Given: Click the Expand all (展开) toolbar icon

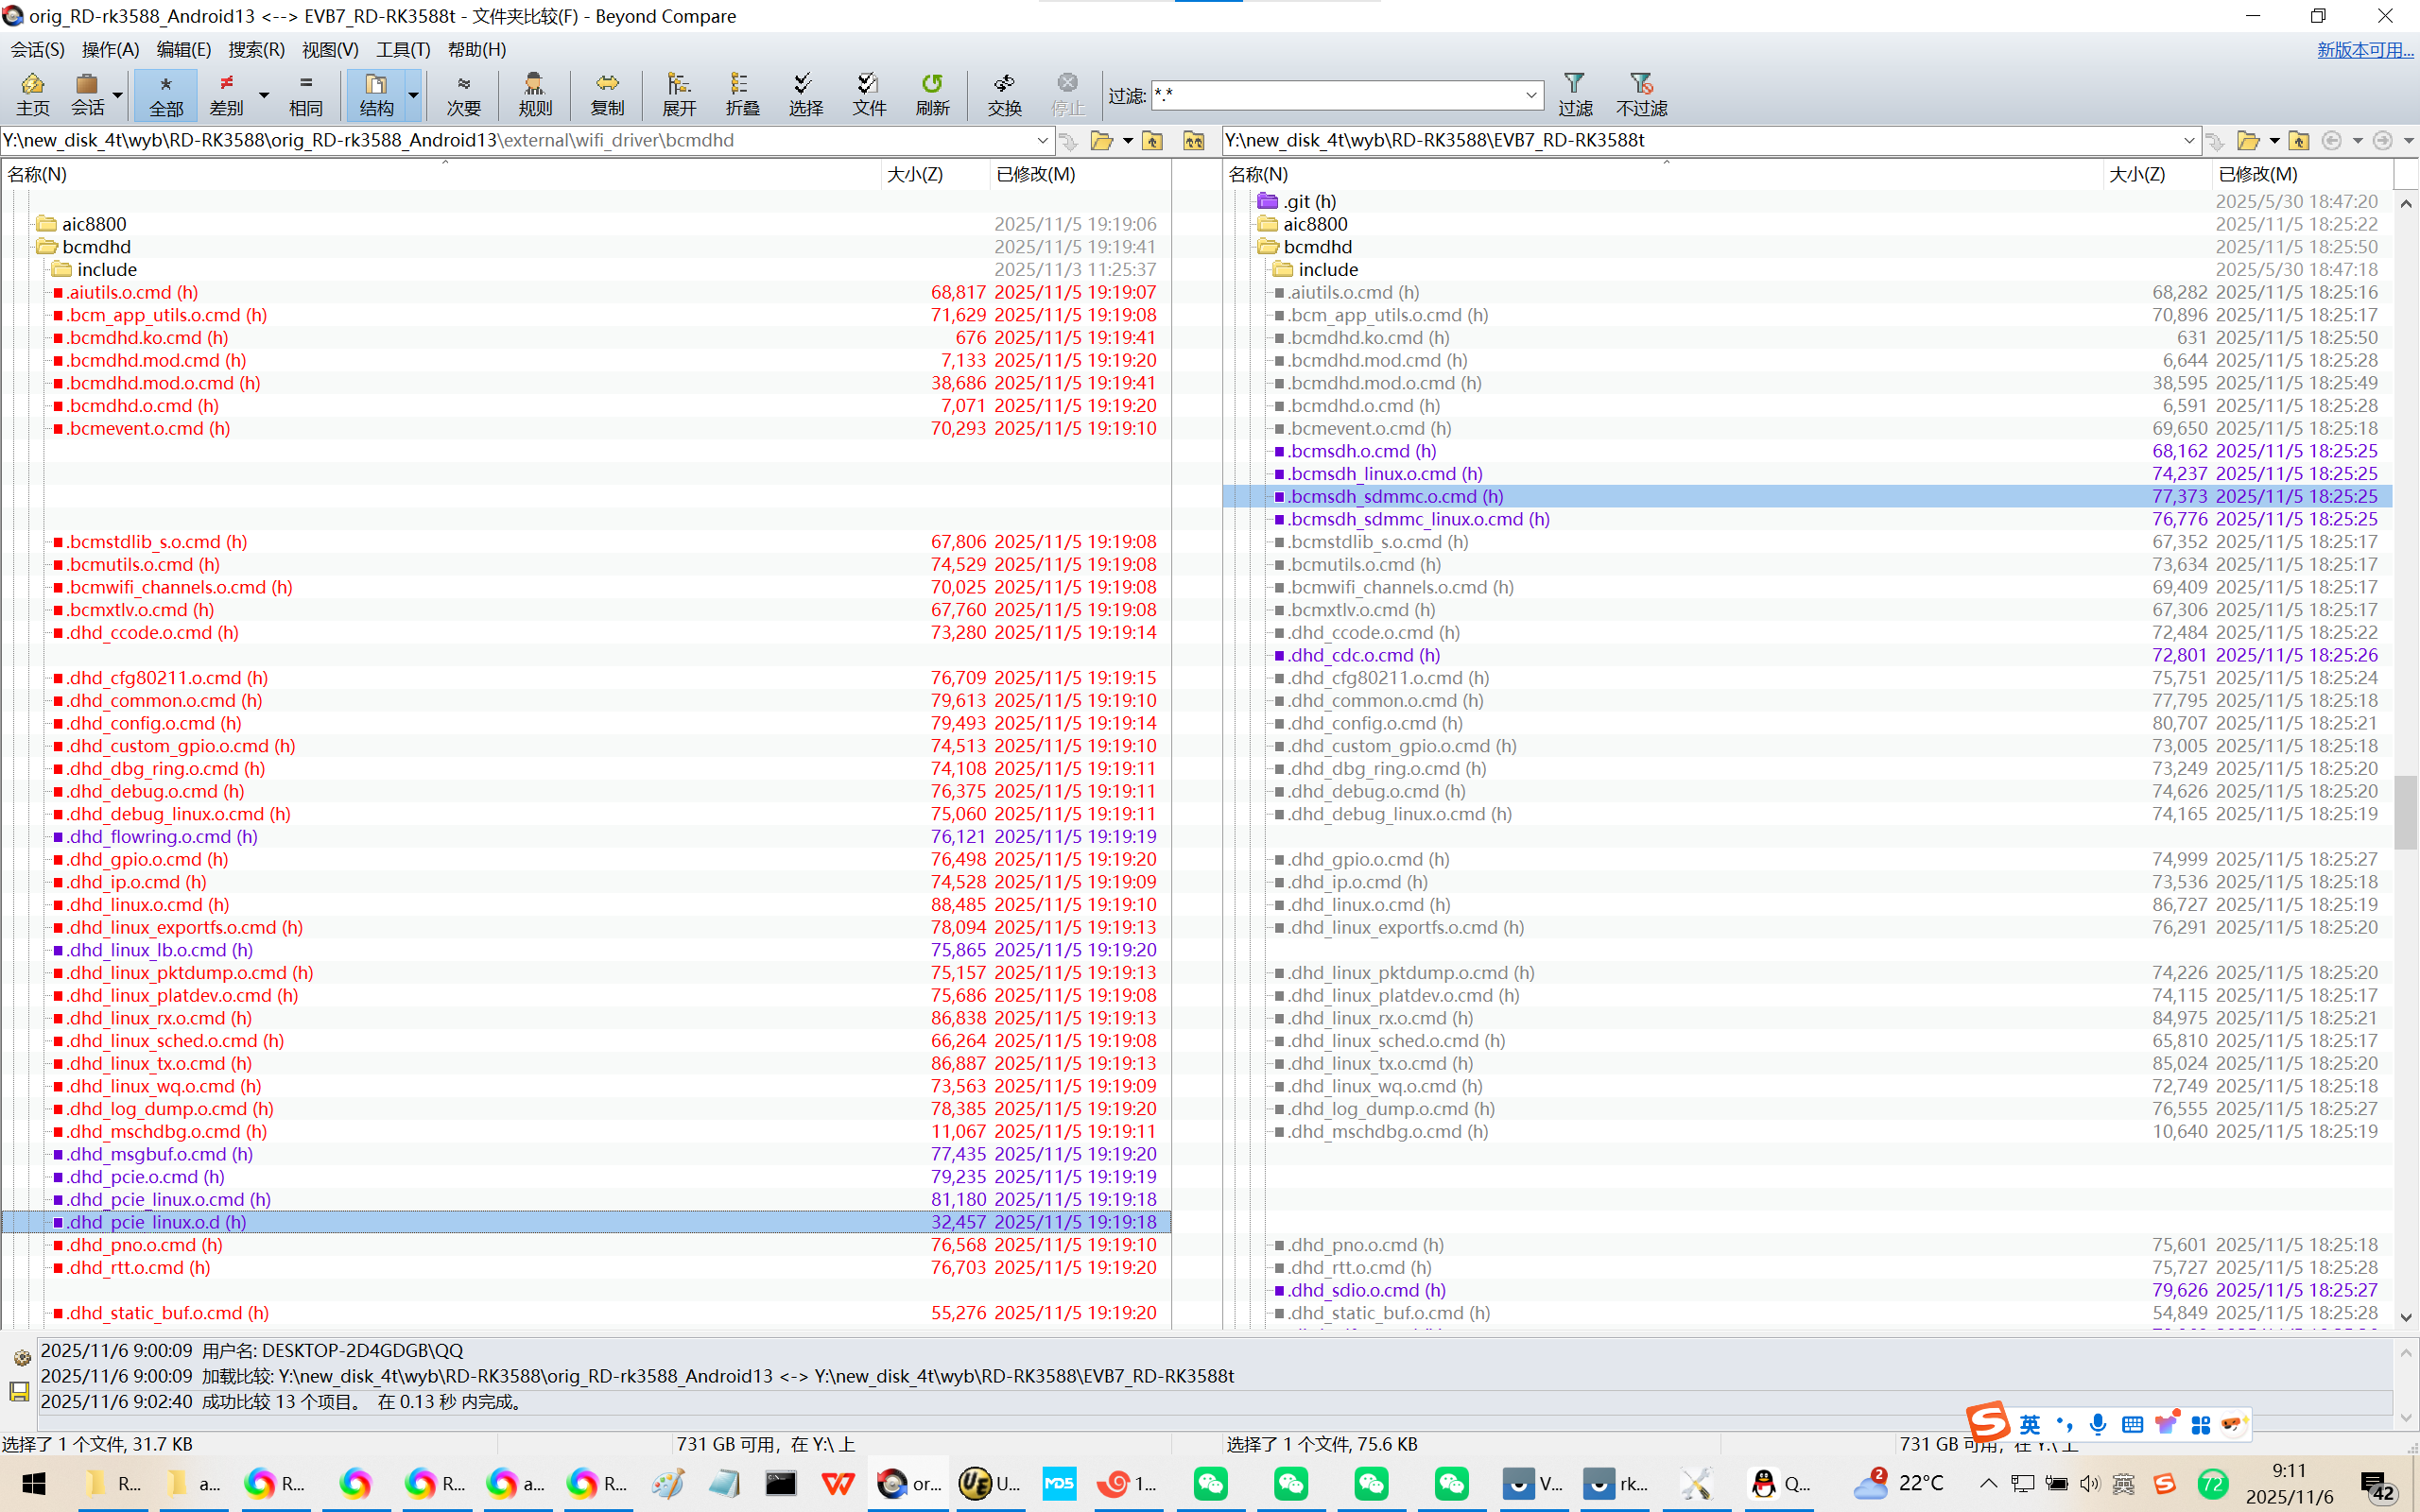Looking at the screenshot, I should click(x=679, y=94).
